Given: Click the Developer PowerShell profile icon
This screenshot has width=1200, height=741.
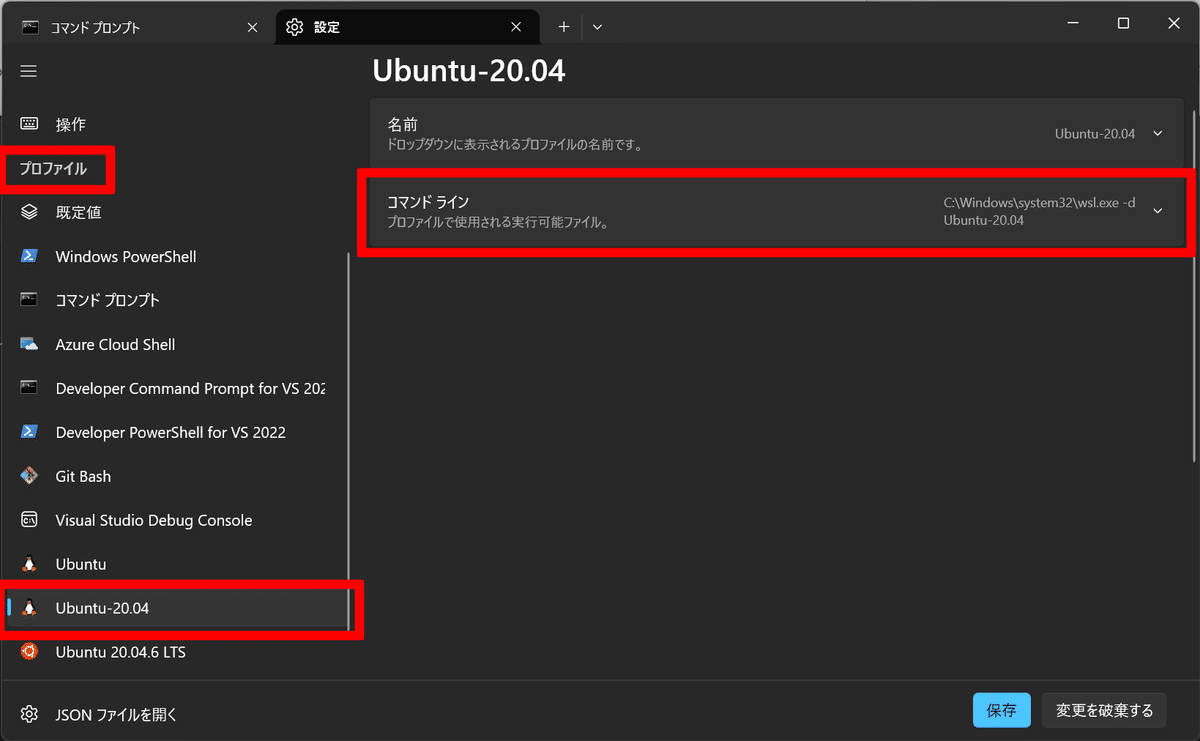Looking at the screenshot, I should pos(29,432).
